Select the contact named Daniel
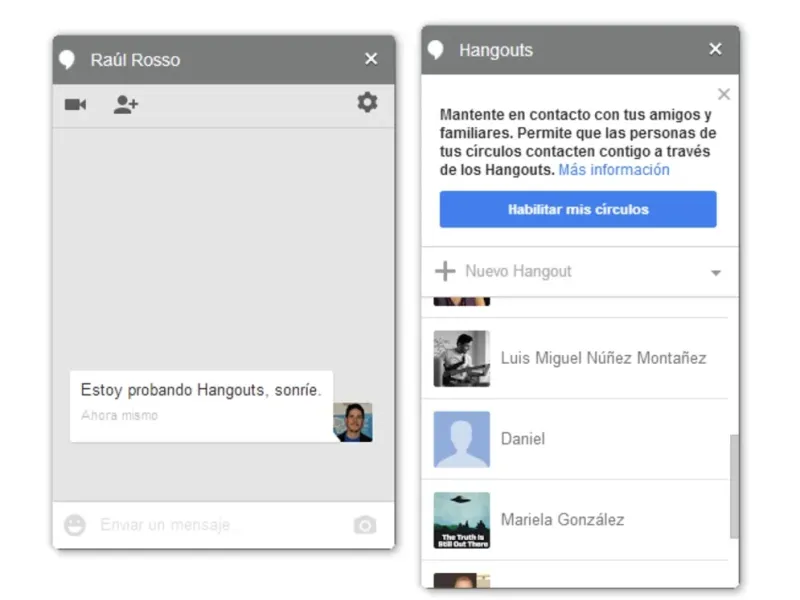Image resolution: width=800 pixels, height=600 pixels. 574,439
